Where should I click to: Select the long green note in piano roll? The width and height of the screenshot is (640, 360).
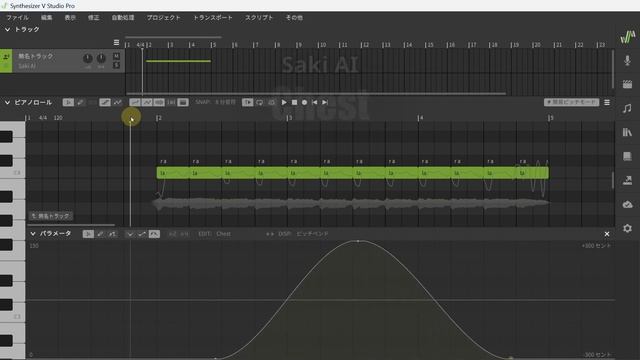tap(353, 173)
